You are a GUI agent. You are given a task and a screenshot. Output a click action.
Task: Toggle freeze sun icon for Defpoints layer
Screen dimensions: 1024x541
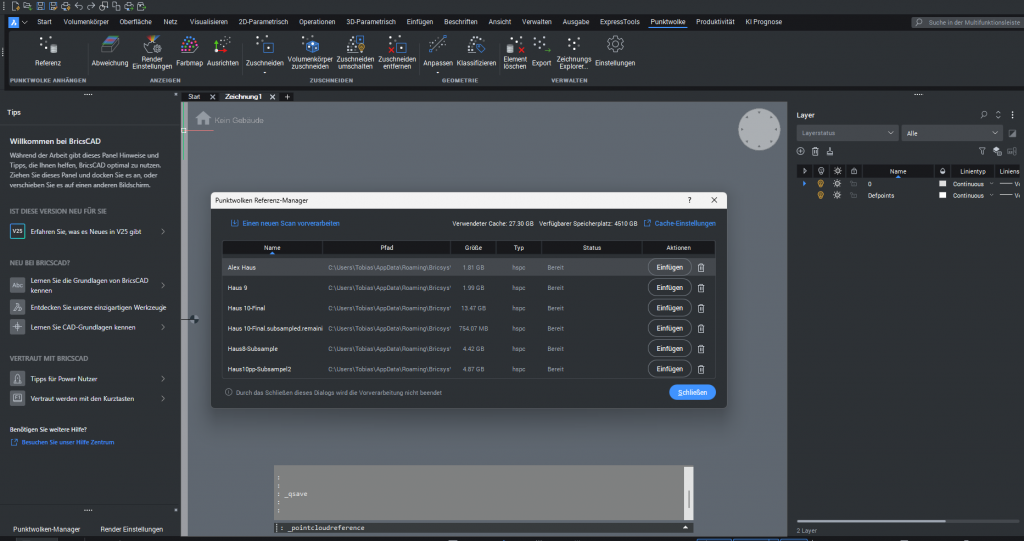(837, 196)
